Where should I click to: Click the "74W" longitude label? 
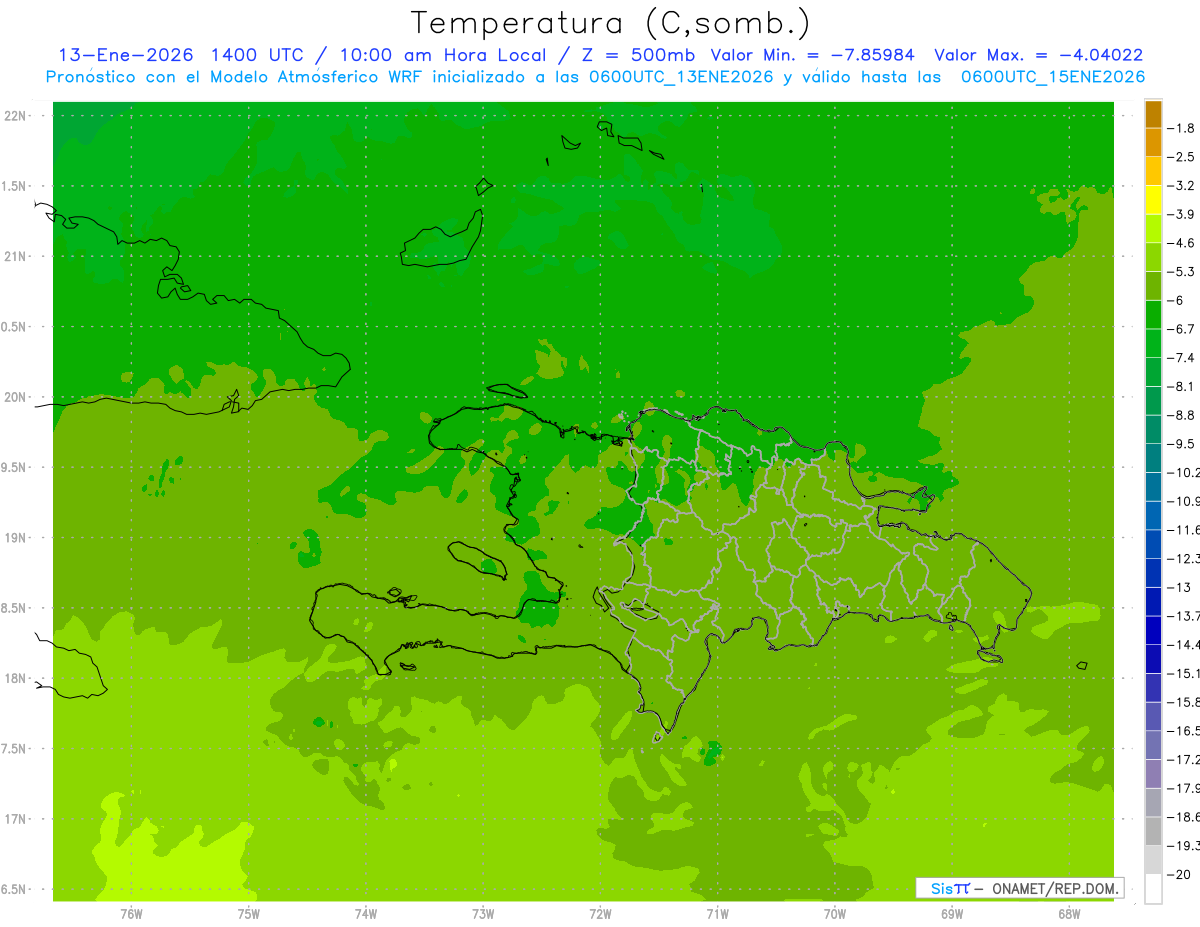[x=366, y=913]
